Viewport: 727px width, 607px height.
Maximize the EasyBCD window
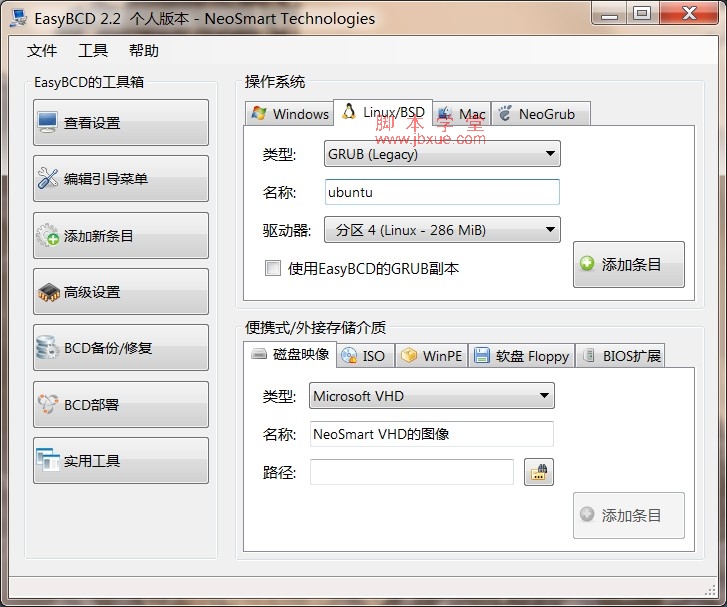[x=642, y=13]
